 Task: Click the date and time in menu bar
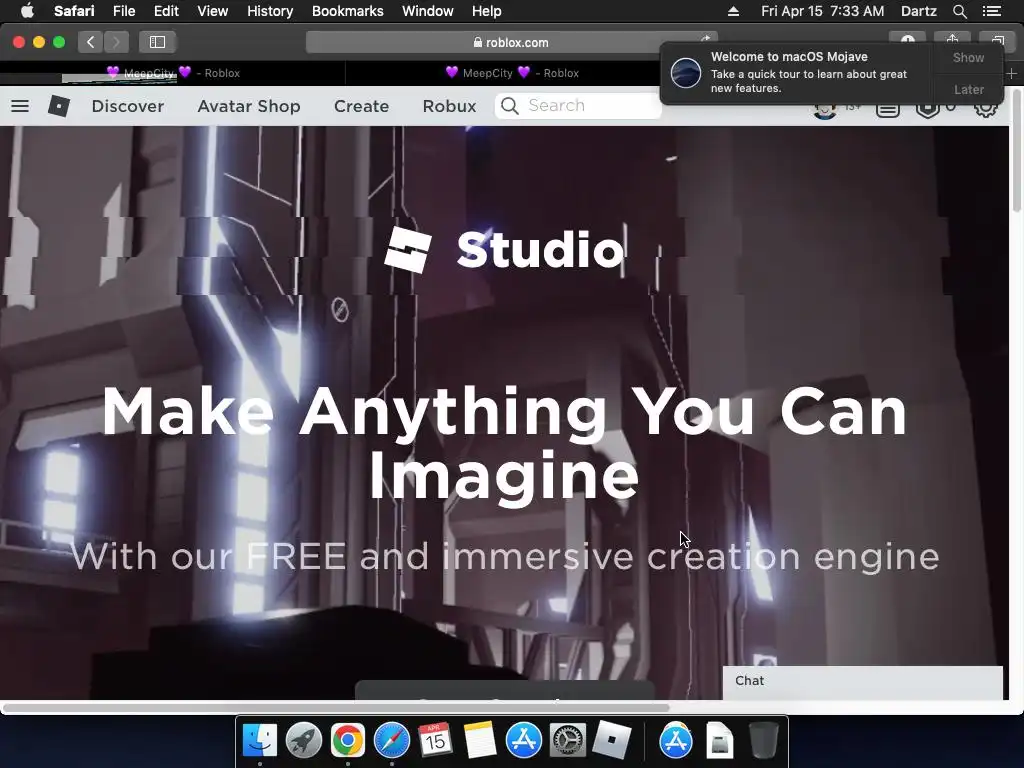click(x=822, y=11)
